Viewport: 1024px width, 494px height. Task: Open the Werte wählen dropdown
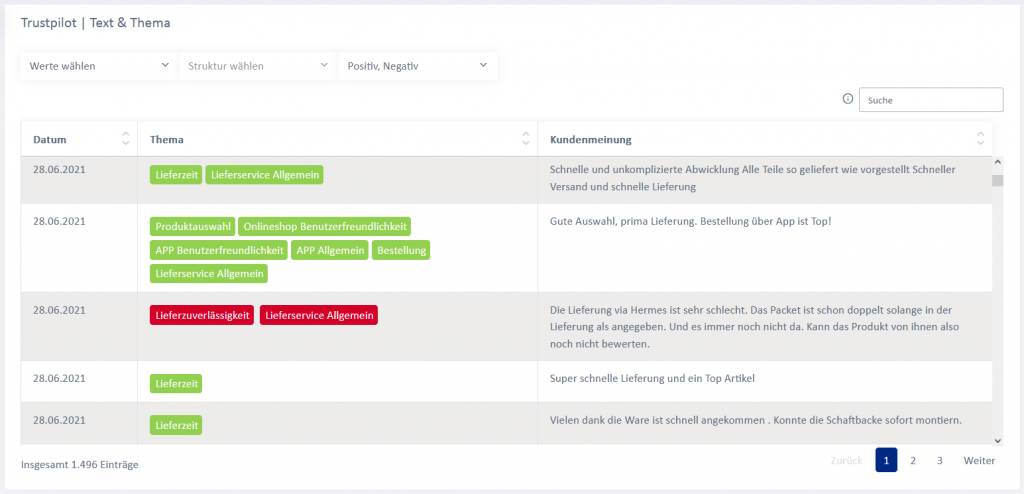(99, 66)
